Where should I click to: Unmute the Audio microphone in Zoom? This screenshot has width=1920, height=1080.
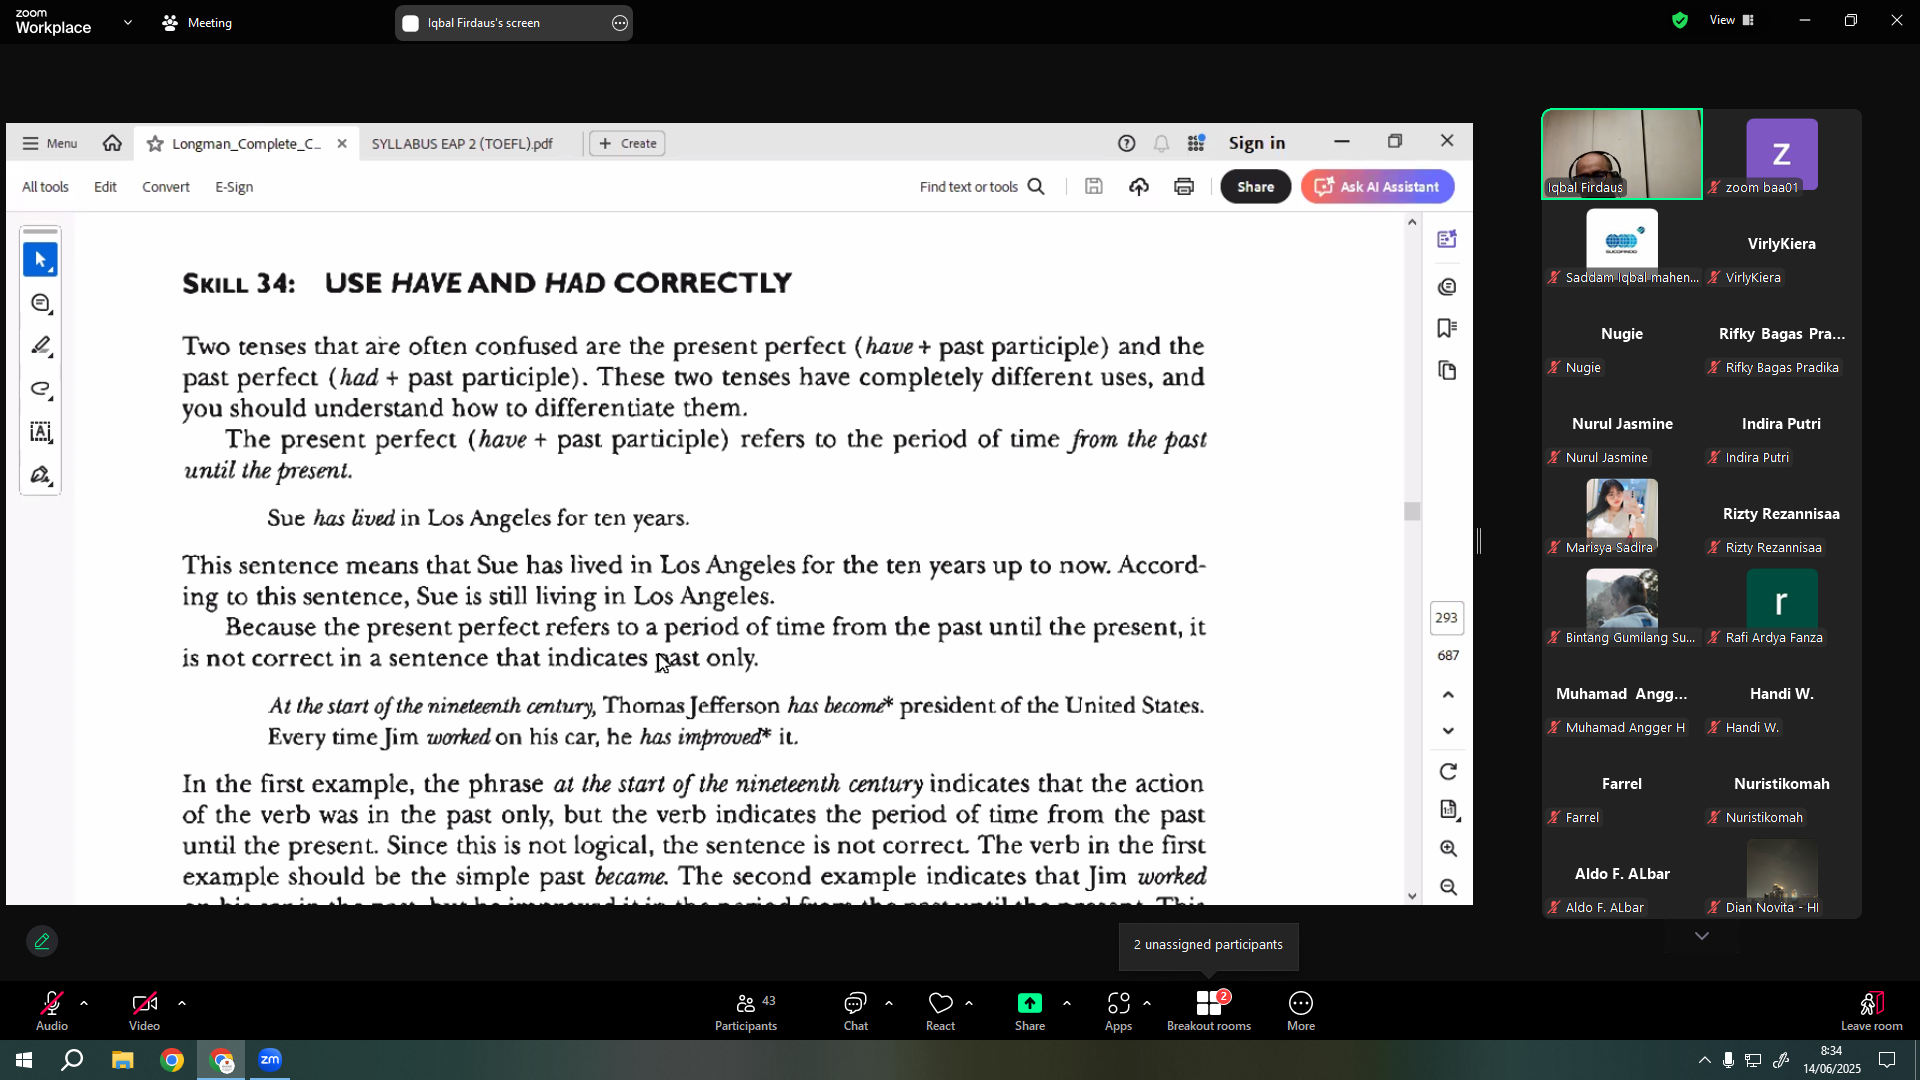(x=52, y=1011)
